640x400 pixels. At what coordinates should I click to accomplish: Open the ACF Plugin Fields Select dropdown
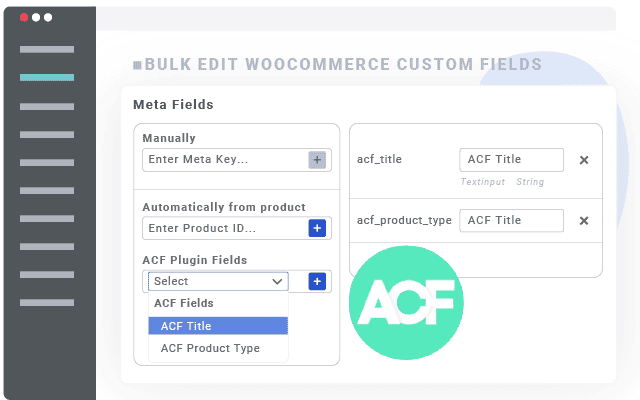(x=218, y=281)
